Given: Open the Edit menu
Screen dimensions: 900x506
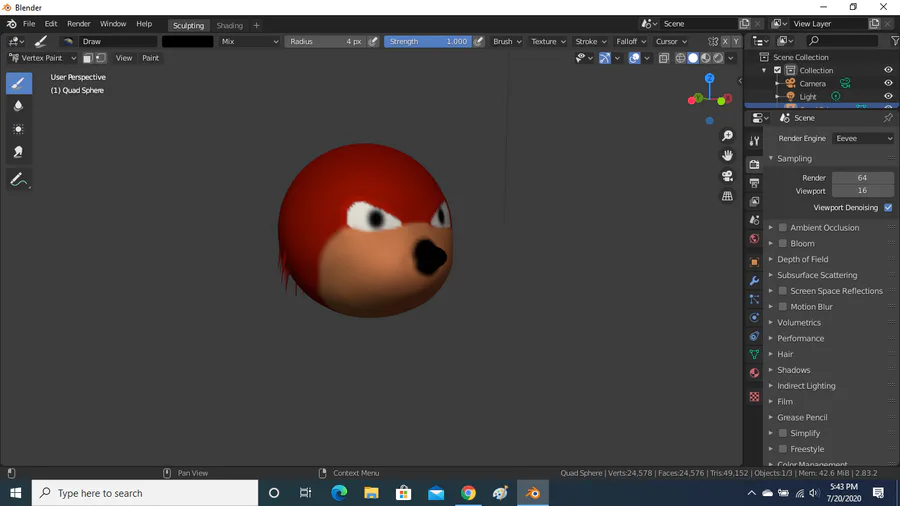Looking at the screenshot, I should pyautogui.click(x=51, y=24).
